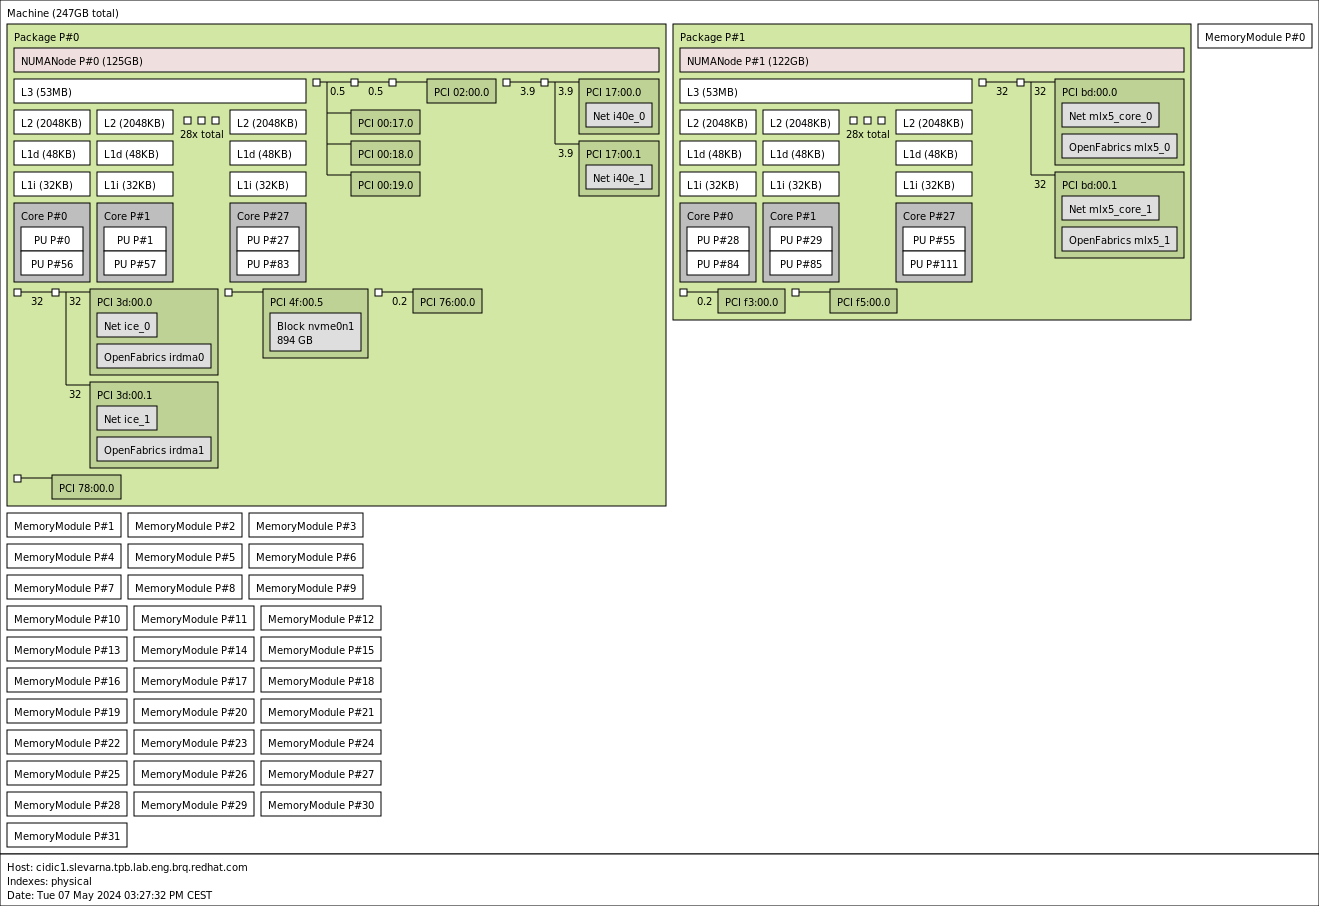Viewport: 1319px width, 906px height.
Task: Click the OpenFabrics mlx5_1 device
Action: (1119, 240)
